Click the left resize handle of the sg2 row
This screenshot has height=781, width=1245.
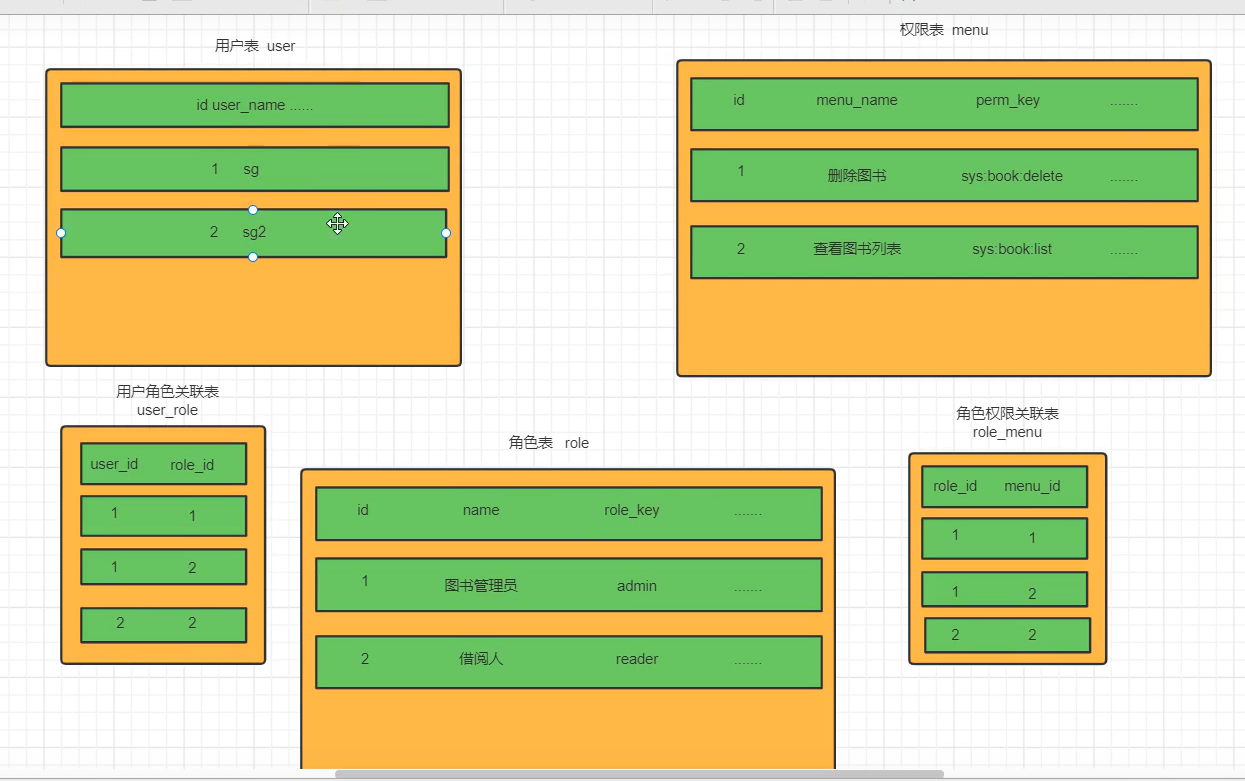(61, 233)
